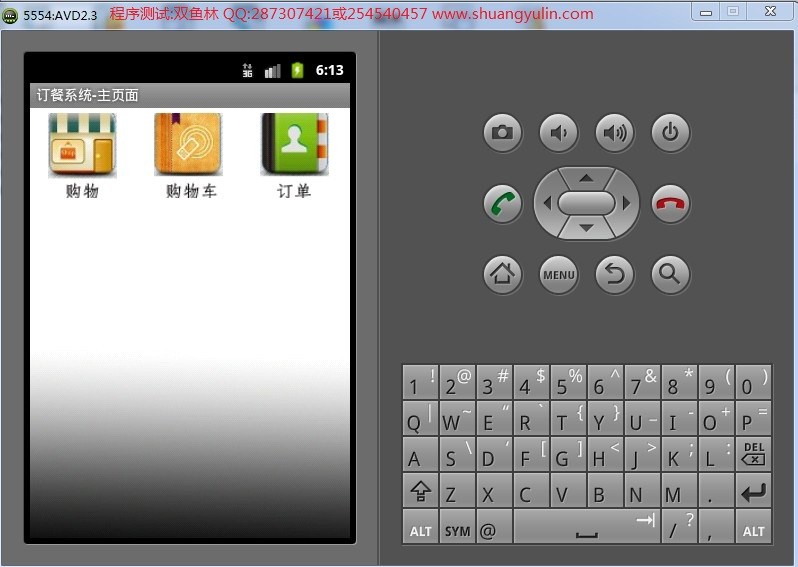Open the 购物车 shopping cart icon
The width and height of the screenshot is (798, 567).
(x=188, y=145)
